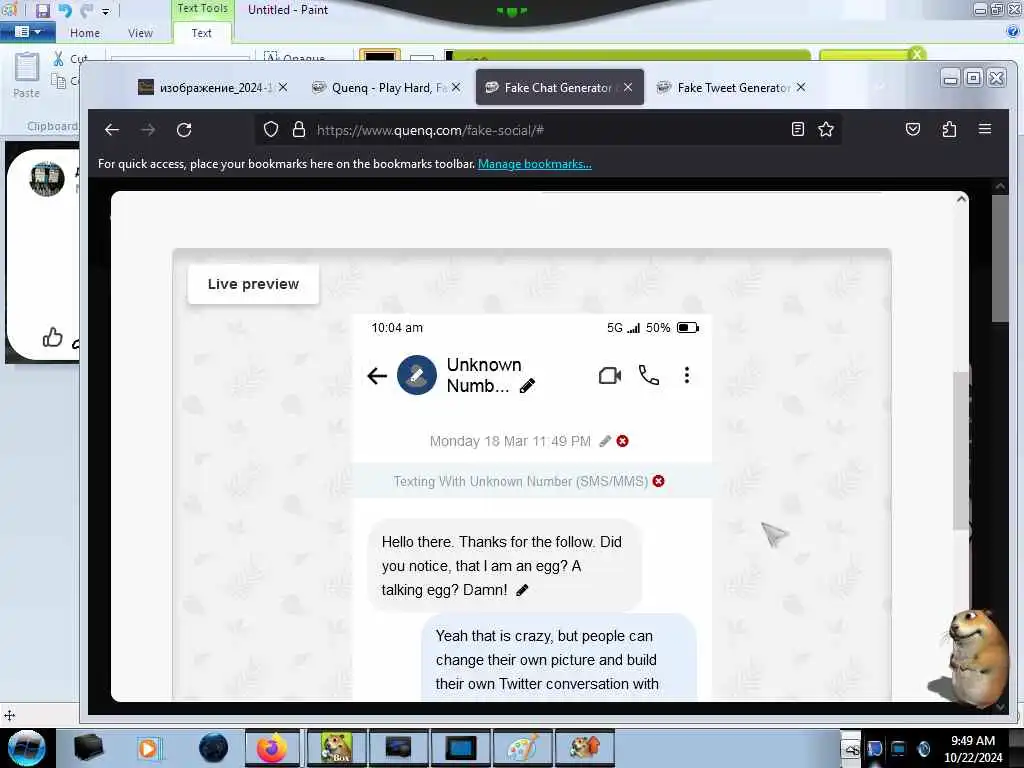Open the View tab in Paint
The height and width of the screenshot is (768, 1024).
140,33
